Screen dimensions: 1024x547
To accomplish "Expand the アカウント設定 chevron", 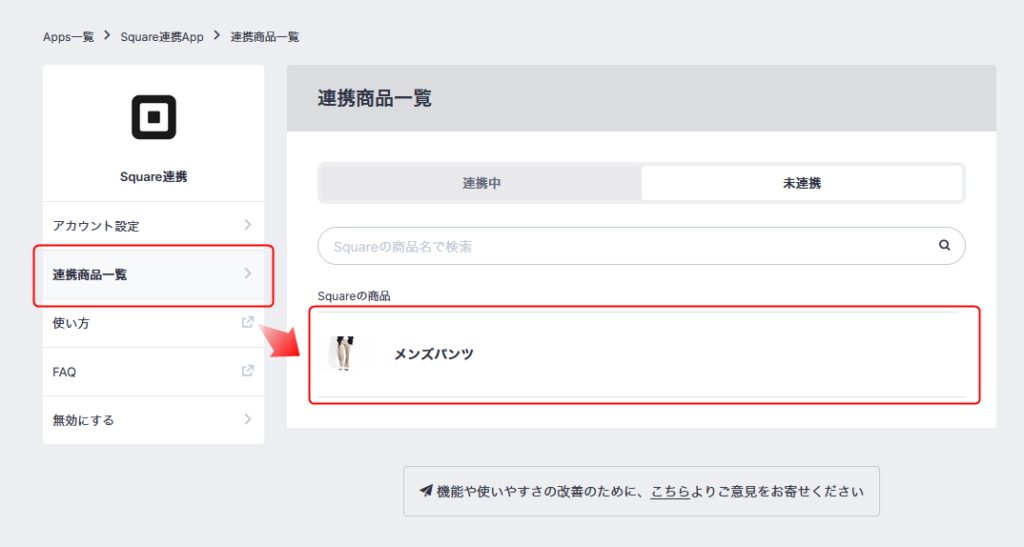I will click(x=248, y=225).
